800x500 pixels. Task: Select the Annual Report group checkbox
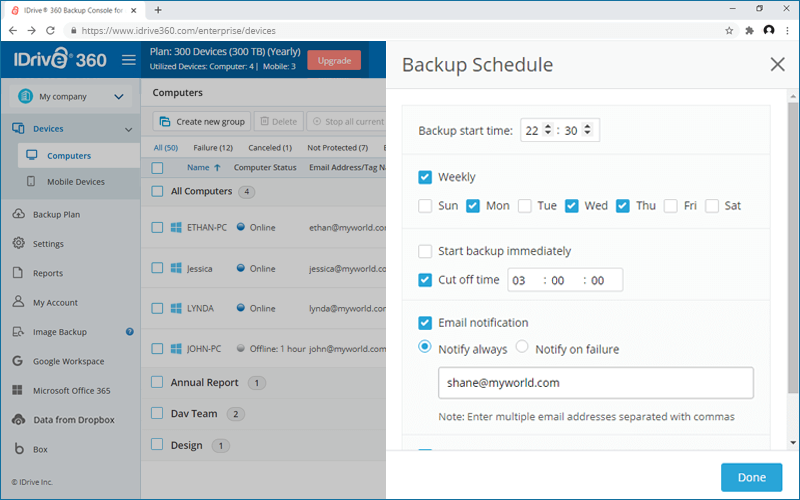click(157, 382)
